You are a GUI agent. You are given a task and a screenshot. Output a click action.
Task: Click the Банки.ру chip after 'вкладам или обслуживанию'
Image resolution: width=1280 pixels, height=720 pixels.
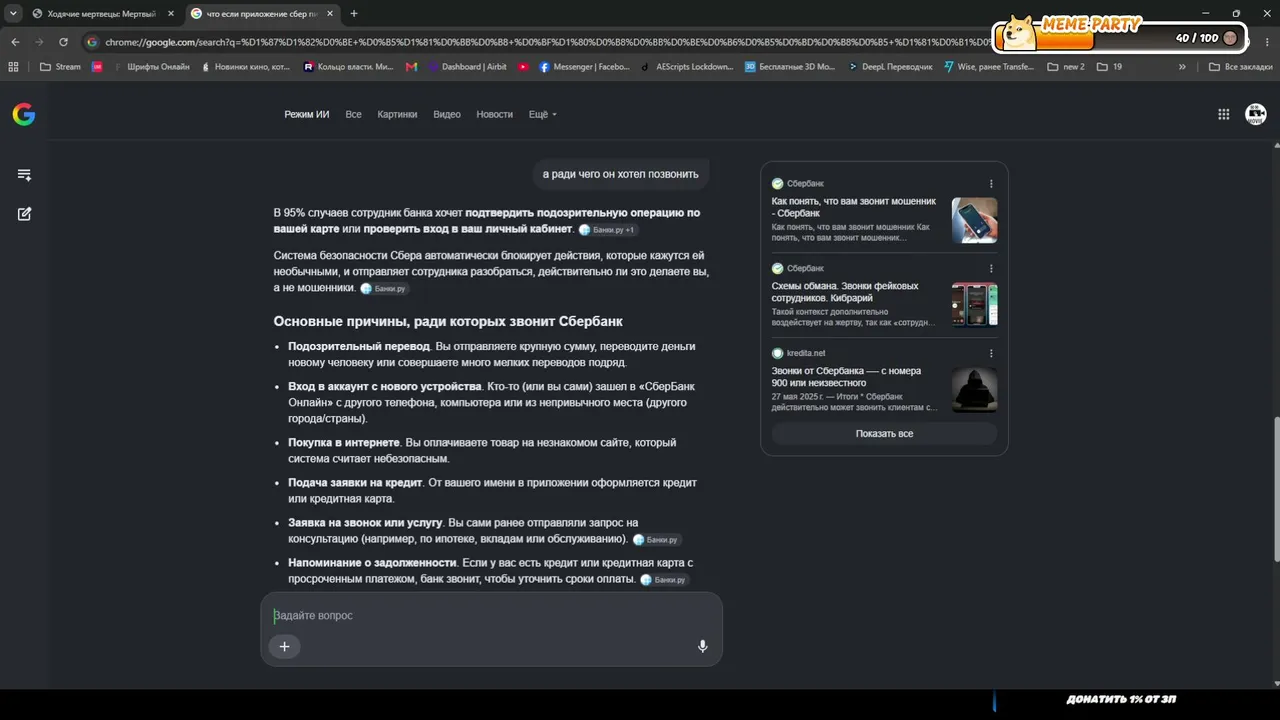point(656,540)
